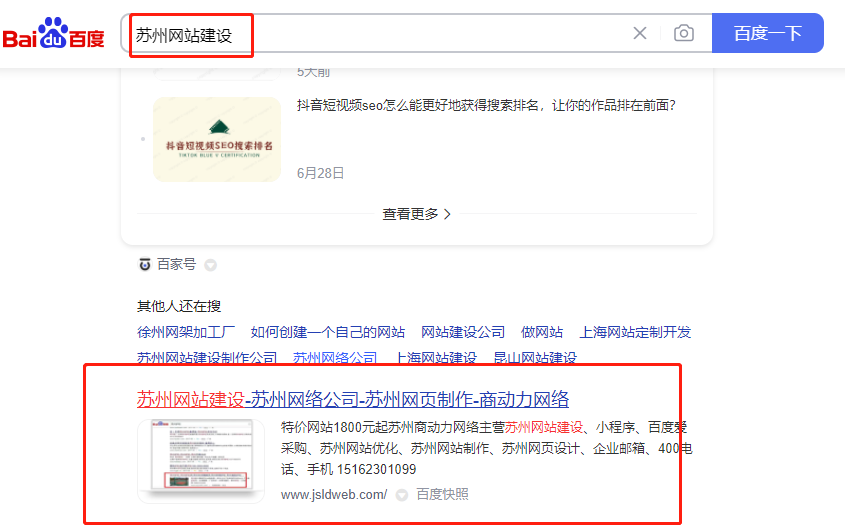Open the dropdown arrow beside 百家号
The width and height of the screenshot is (845, 526).
click(211, 265)
